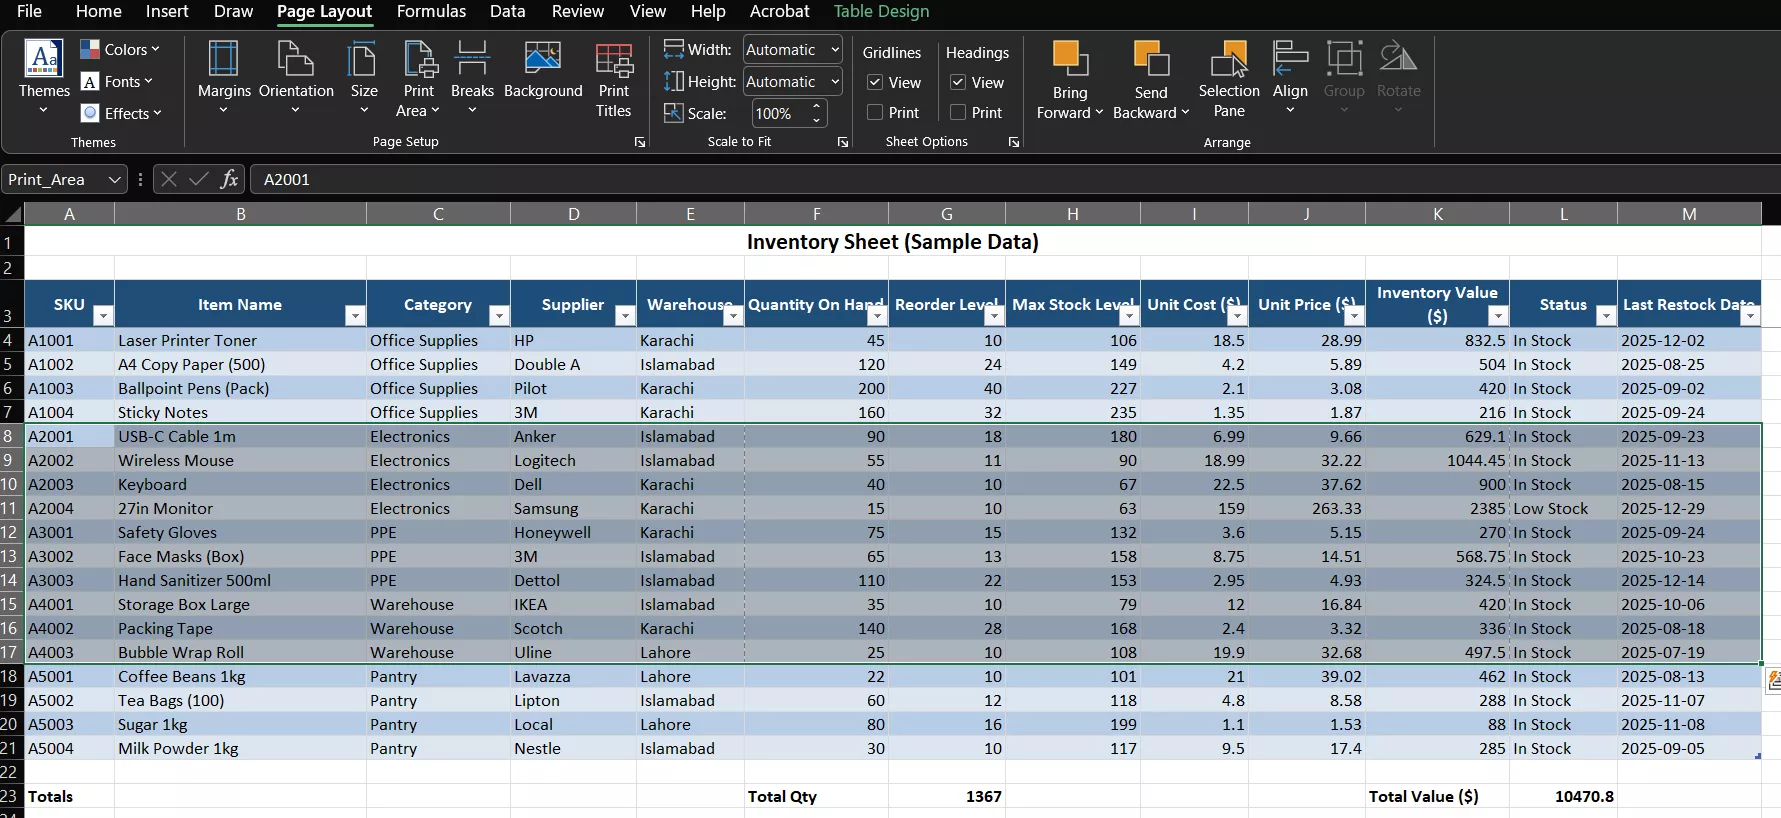This screenshot has width=1781, height=818.
Task: Expand the Width Automatic dropdown
Action: click(834, 50)
